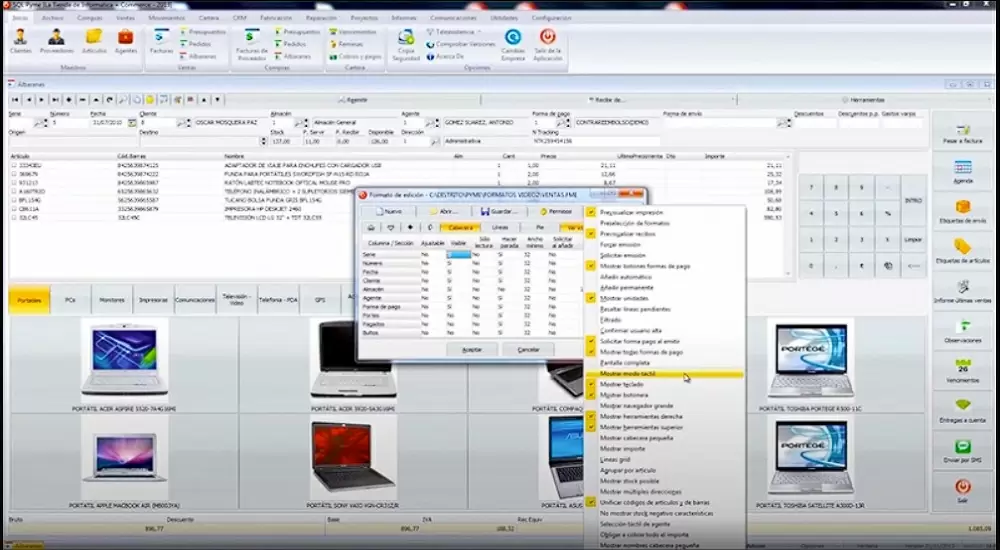Toggle Previsualizar impresión option

pyautogui.click(x=631, y=212)
